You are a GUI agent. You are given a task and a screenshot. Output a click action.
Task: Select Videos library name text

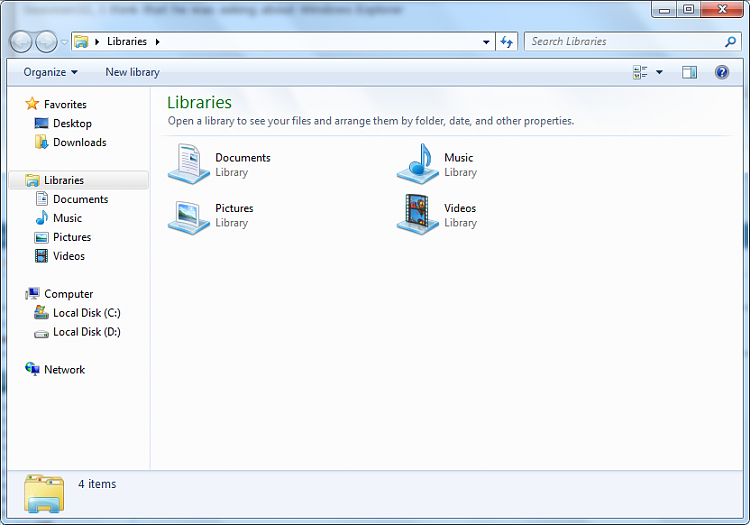point(460,208)
